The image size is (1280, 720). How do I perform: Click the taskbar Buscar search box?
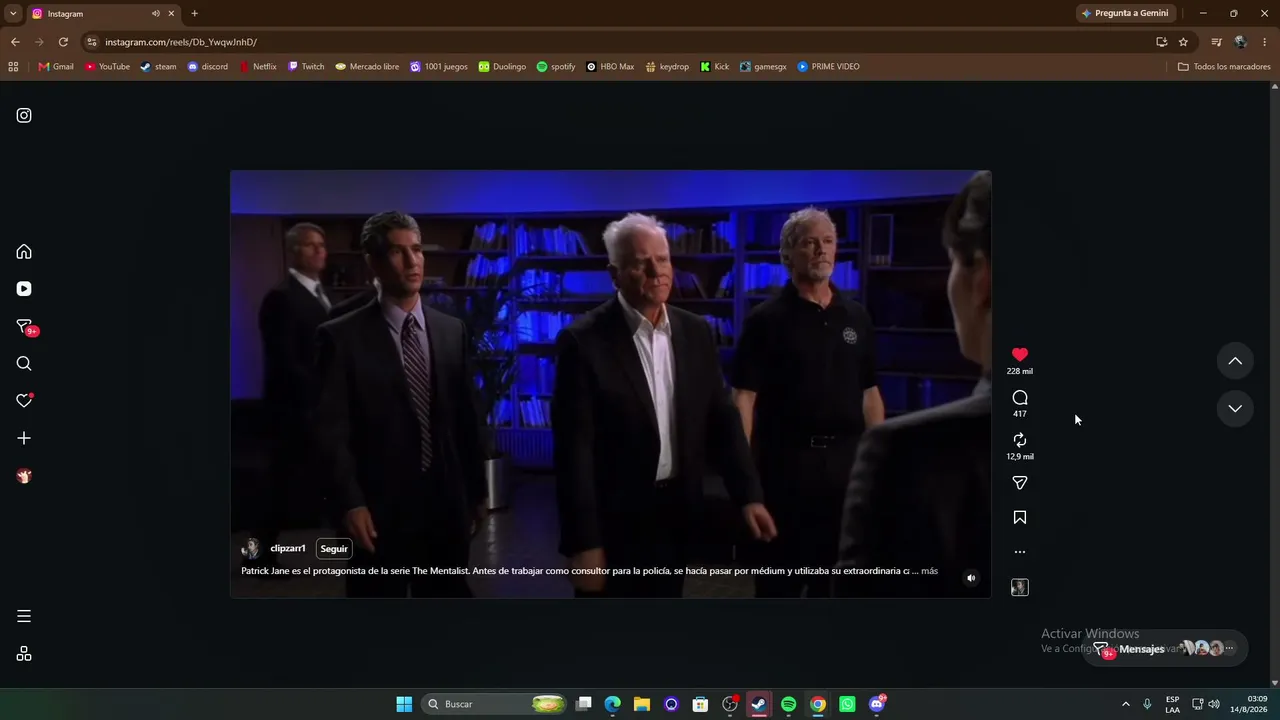tap(495, 704)
